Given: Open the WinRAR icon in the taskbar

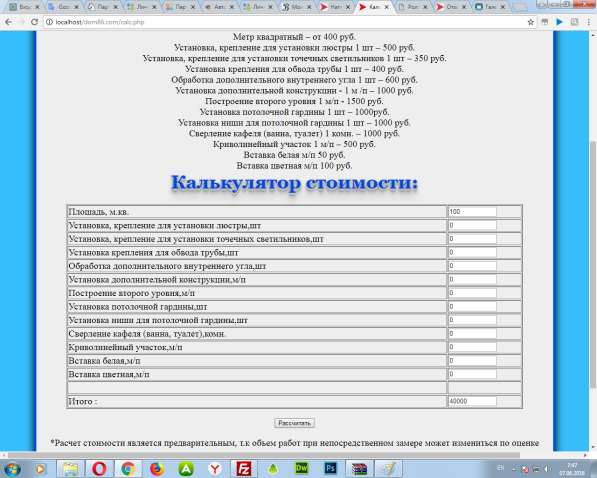Looking at the screenshot, I should point(359,469).
